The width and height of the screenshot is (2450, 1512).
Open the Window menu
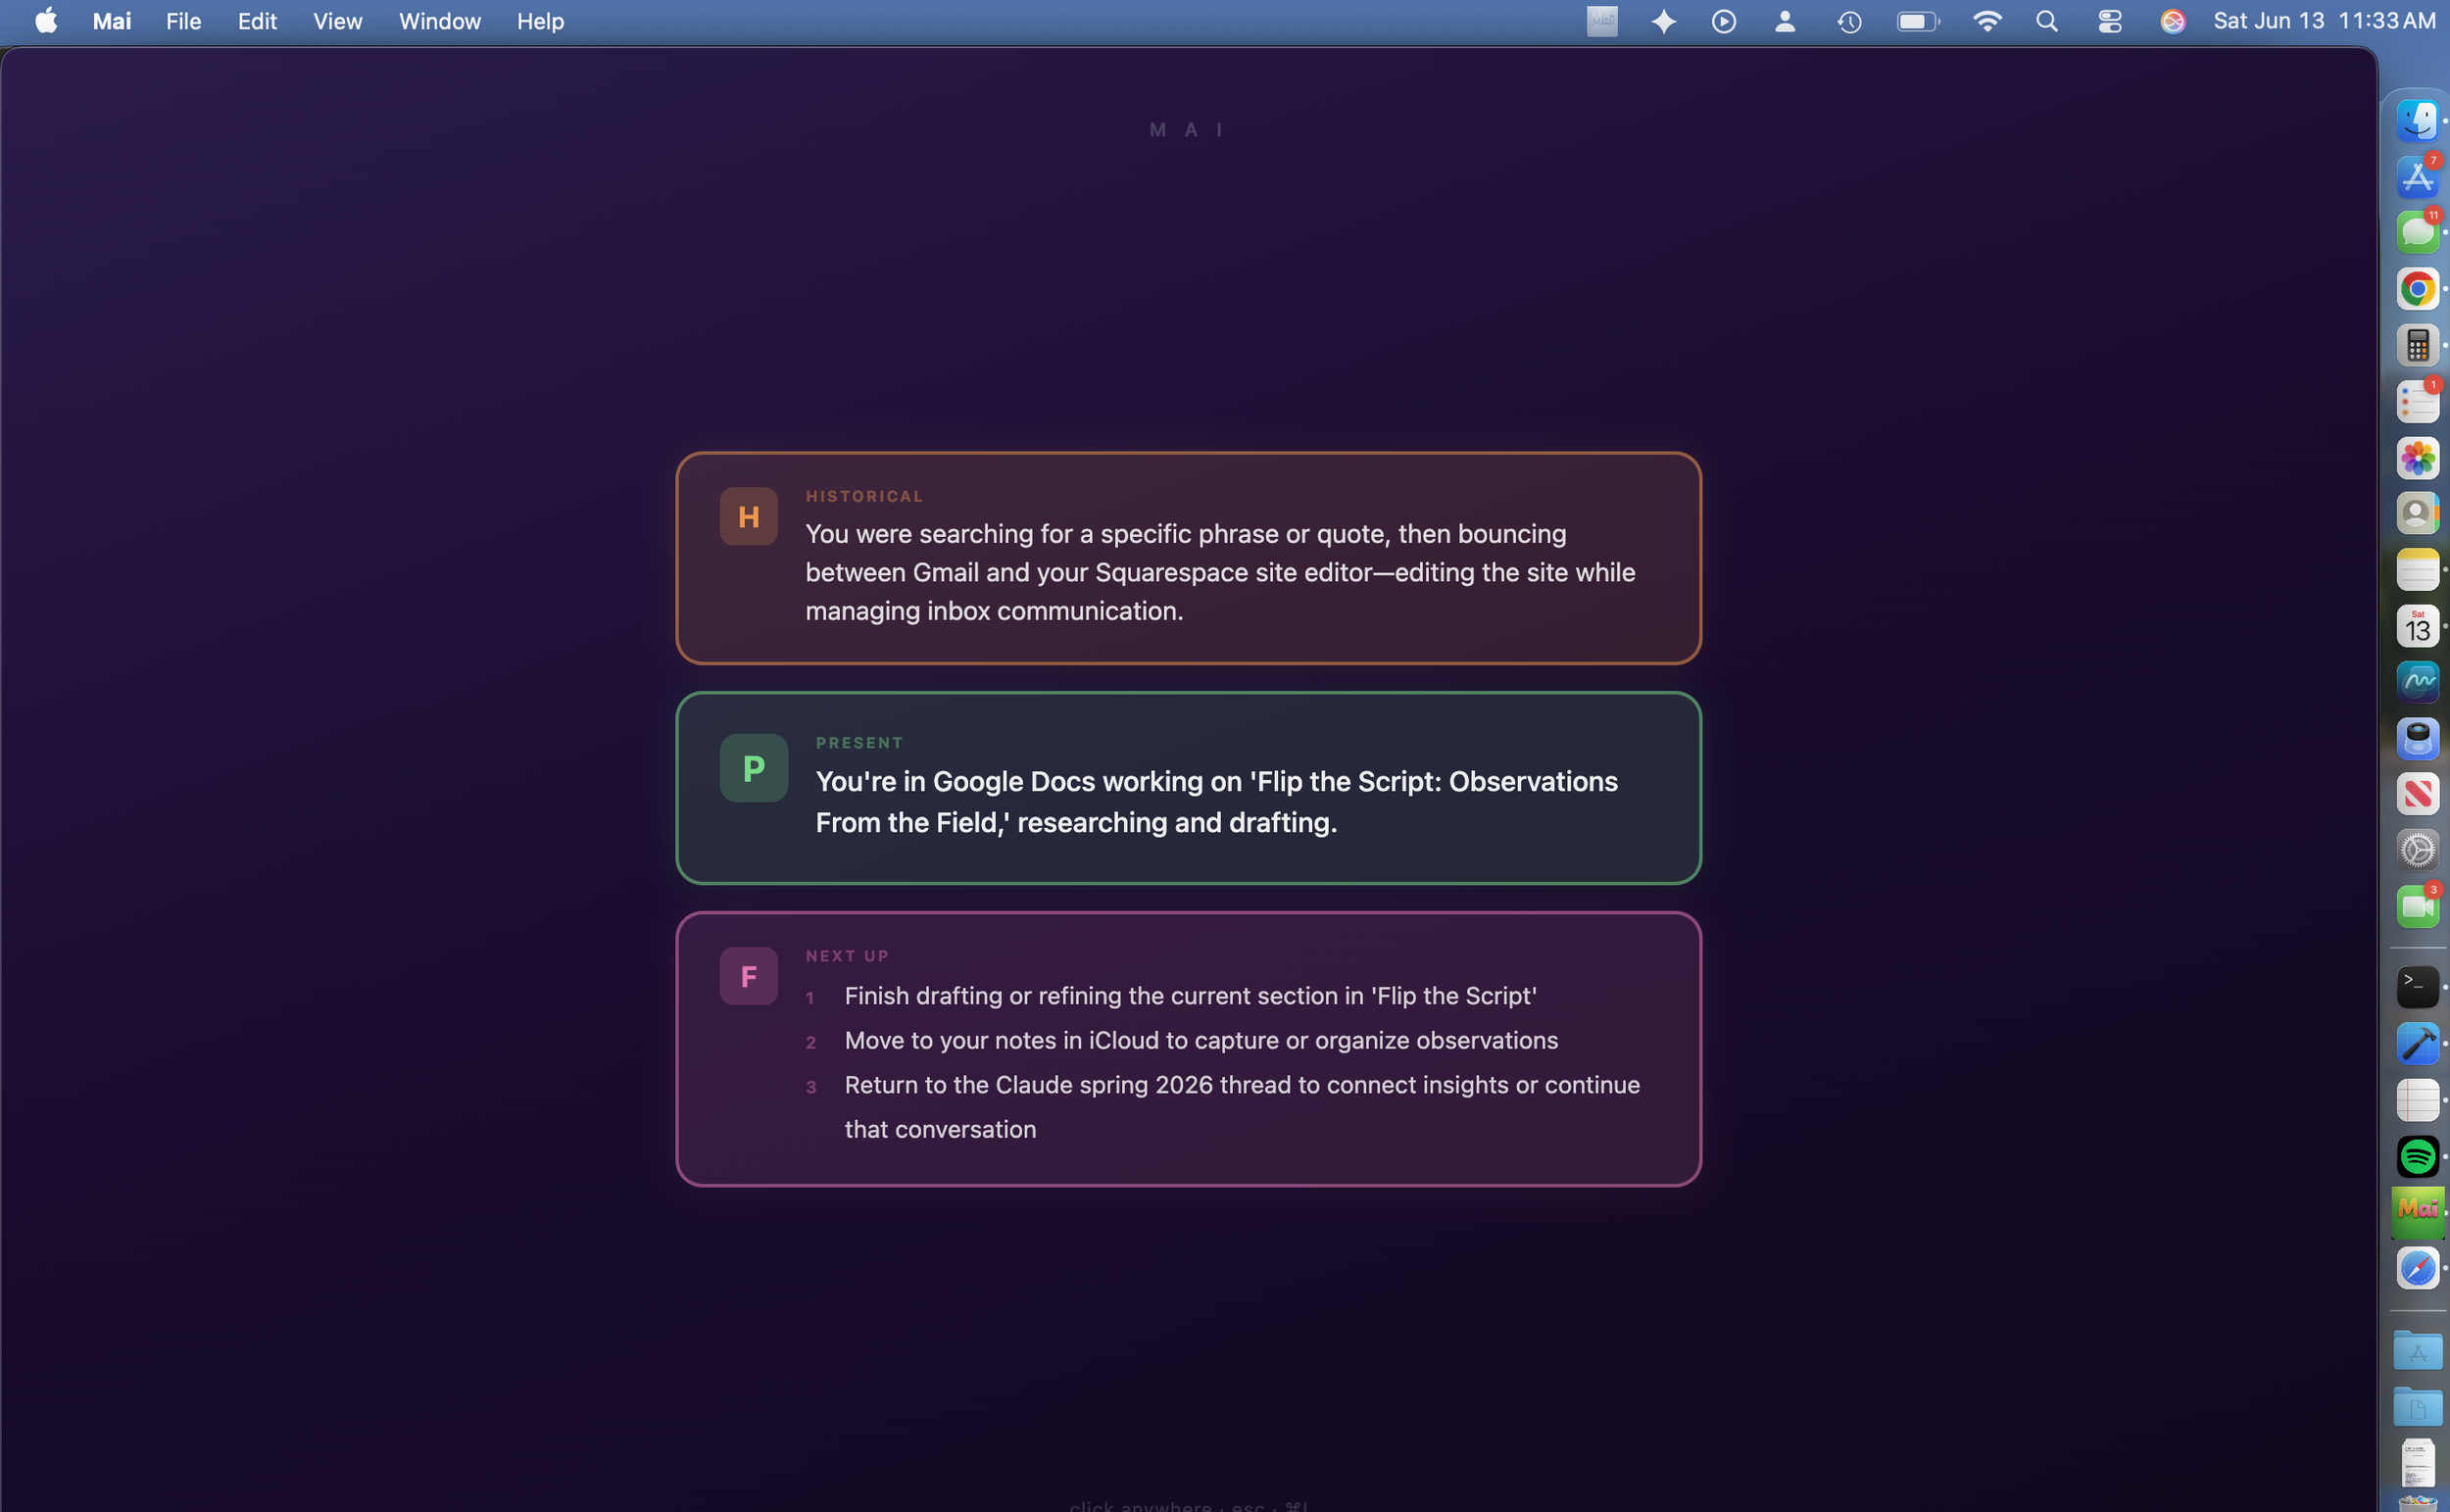(440, 21)
